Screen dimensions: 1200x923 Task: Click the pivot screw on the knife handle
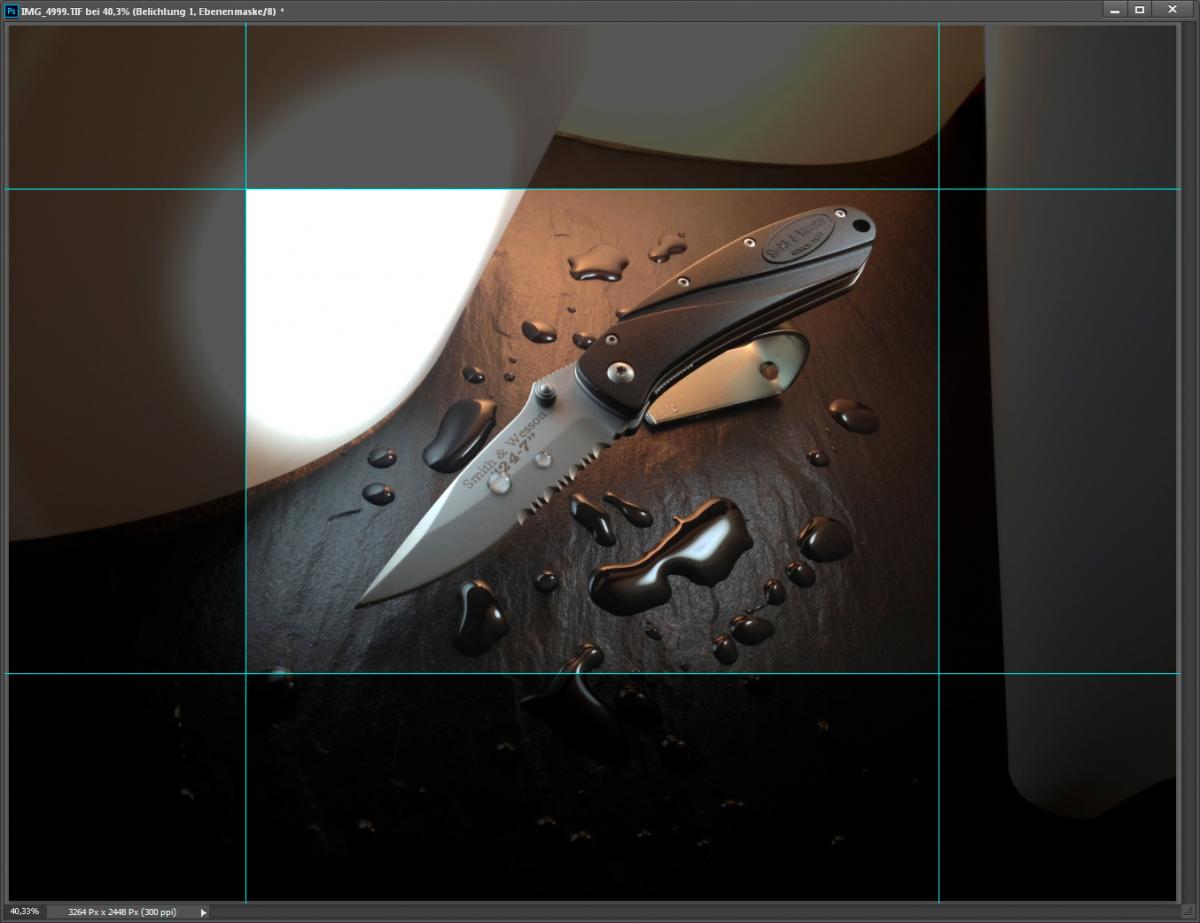pyautogui.click(x=618, y=373)
